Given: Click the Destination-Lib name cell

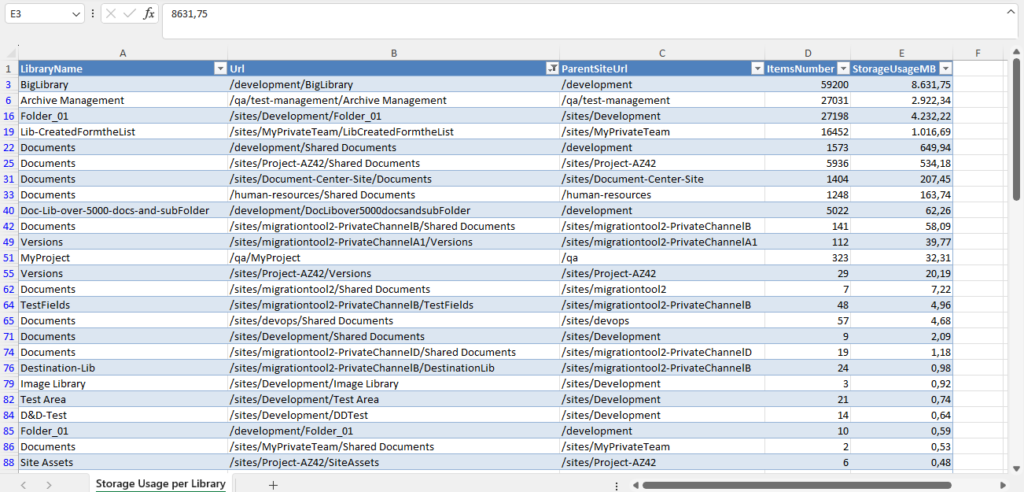Looking at the screenshot, I should [123, 368].
